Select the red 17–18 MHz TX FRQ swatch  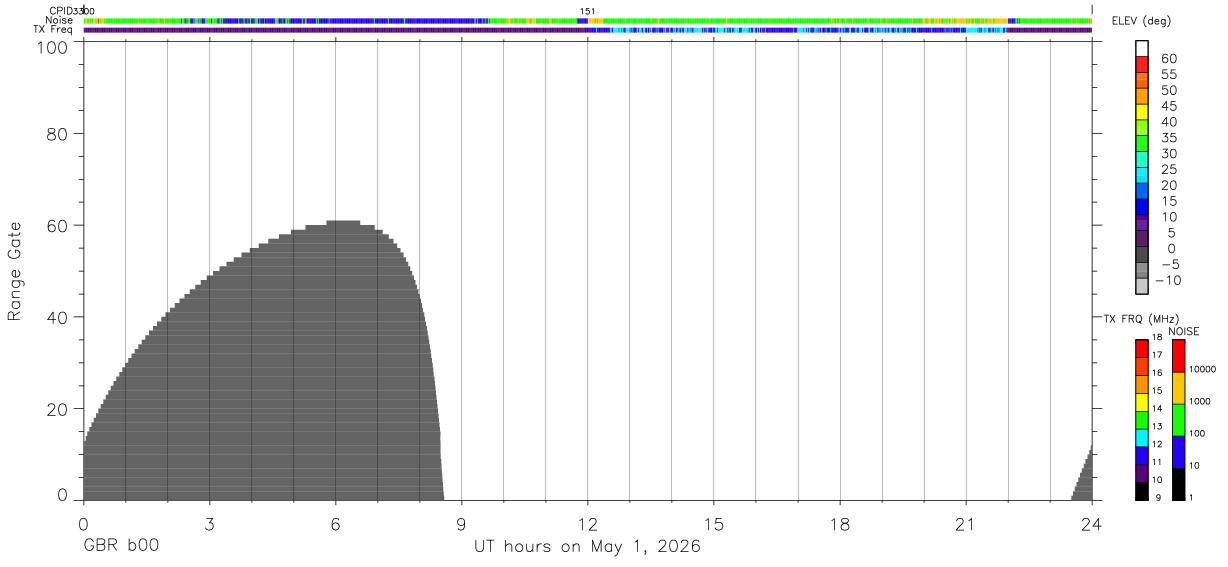1142,348
